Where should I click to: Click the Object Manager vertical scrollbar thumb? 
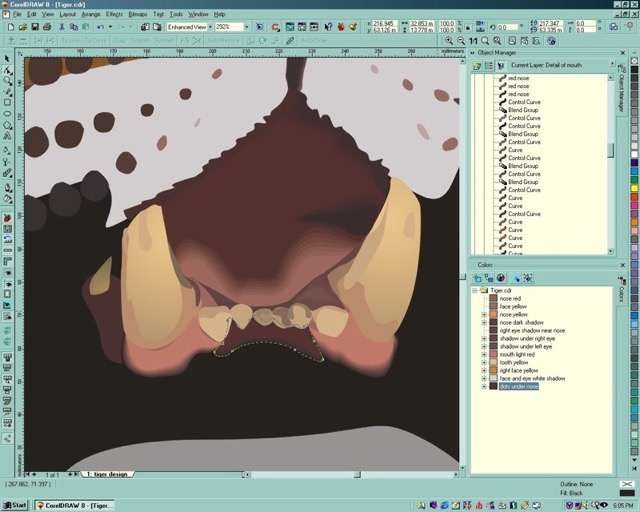coord(611,149)
